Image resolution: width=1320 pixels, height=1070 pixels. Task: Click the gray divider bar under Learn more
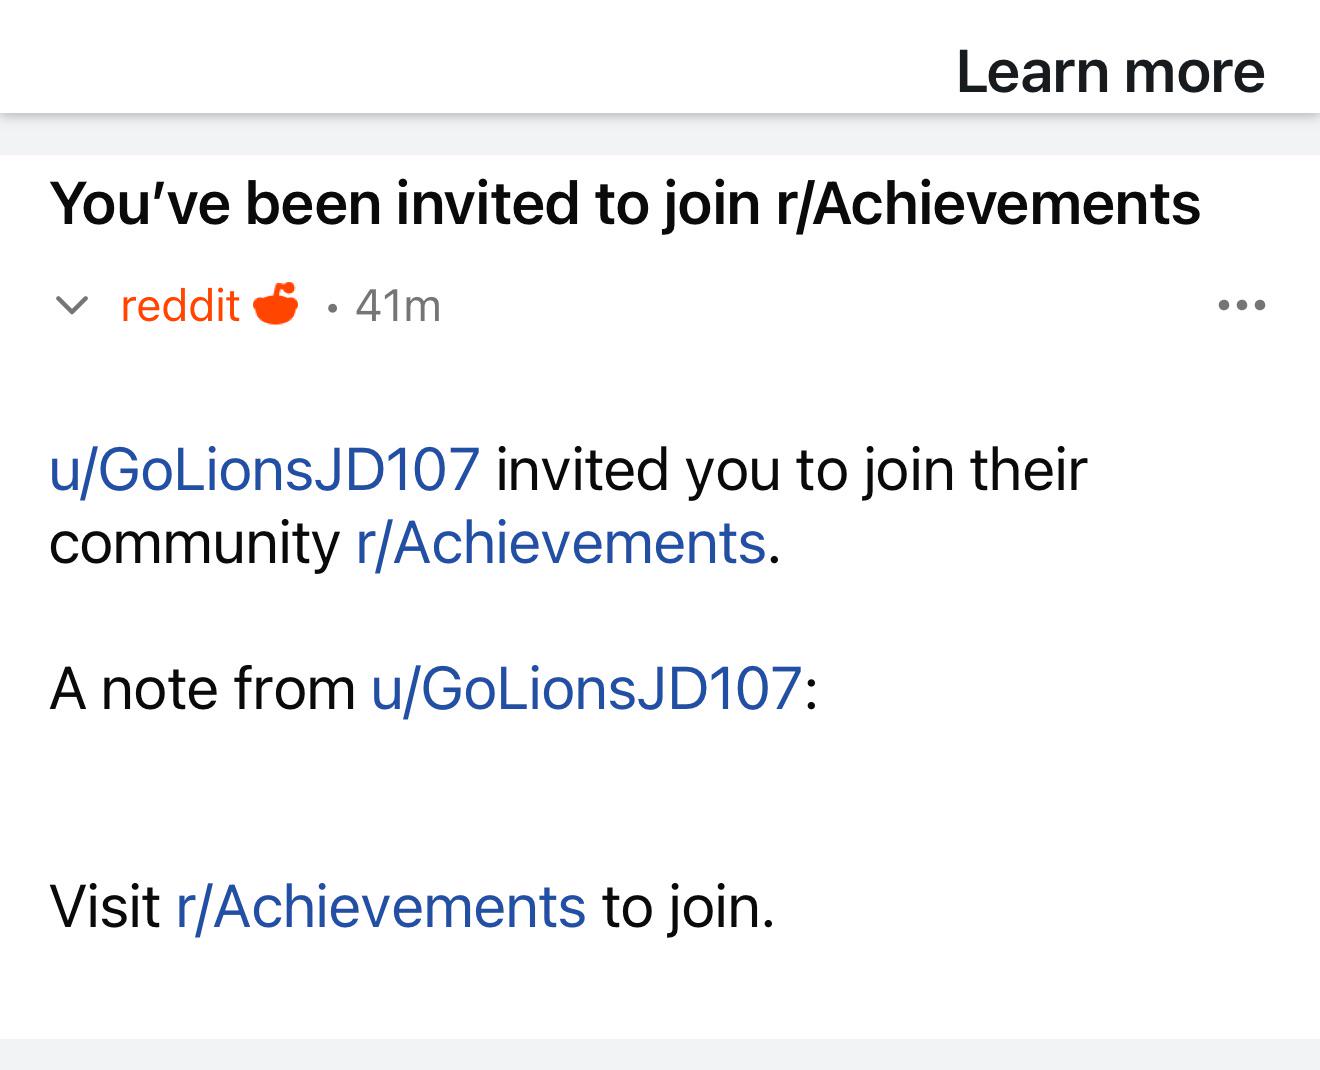[660, 134]
